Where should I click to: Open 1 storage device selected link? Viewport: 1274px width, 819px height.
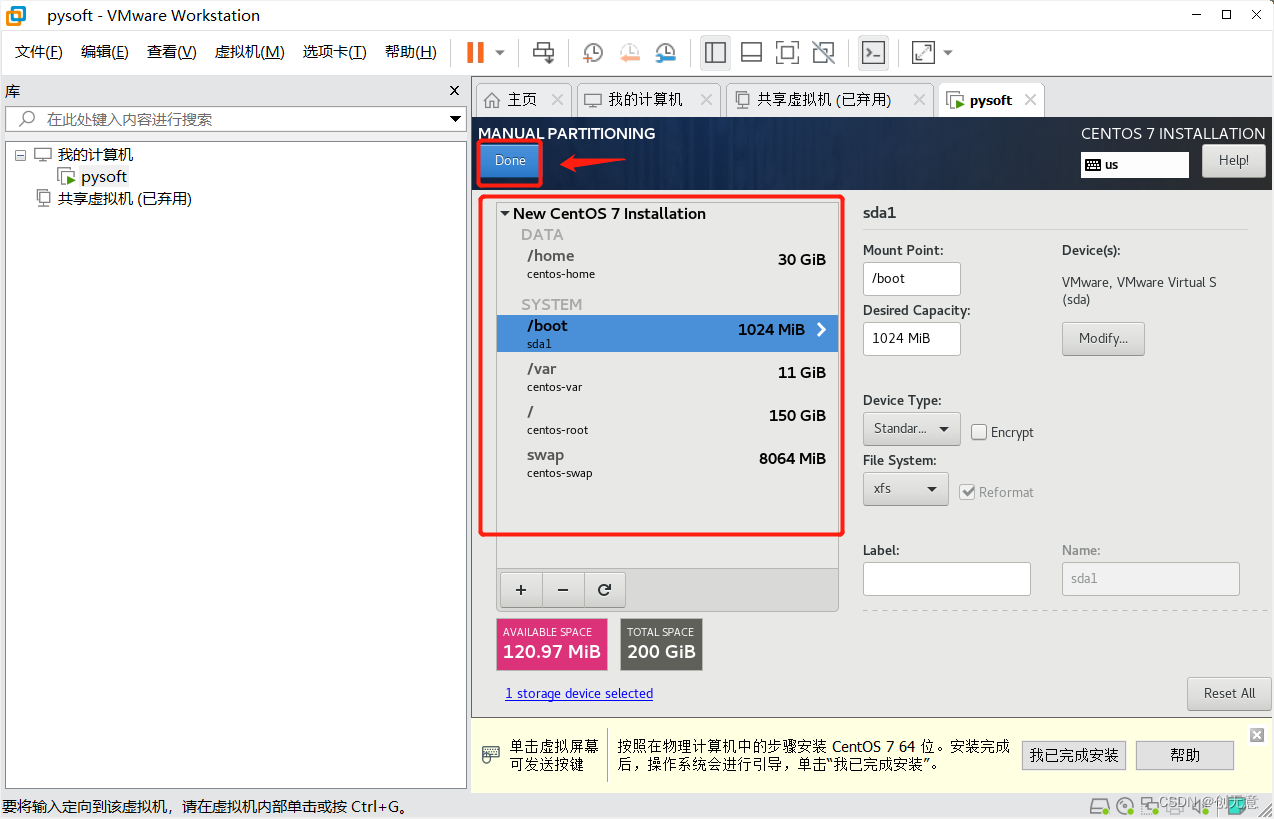coord(579,694)
